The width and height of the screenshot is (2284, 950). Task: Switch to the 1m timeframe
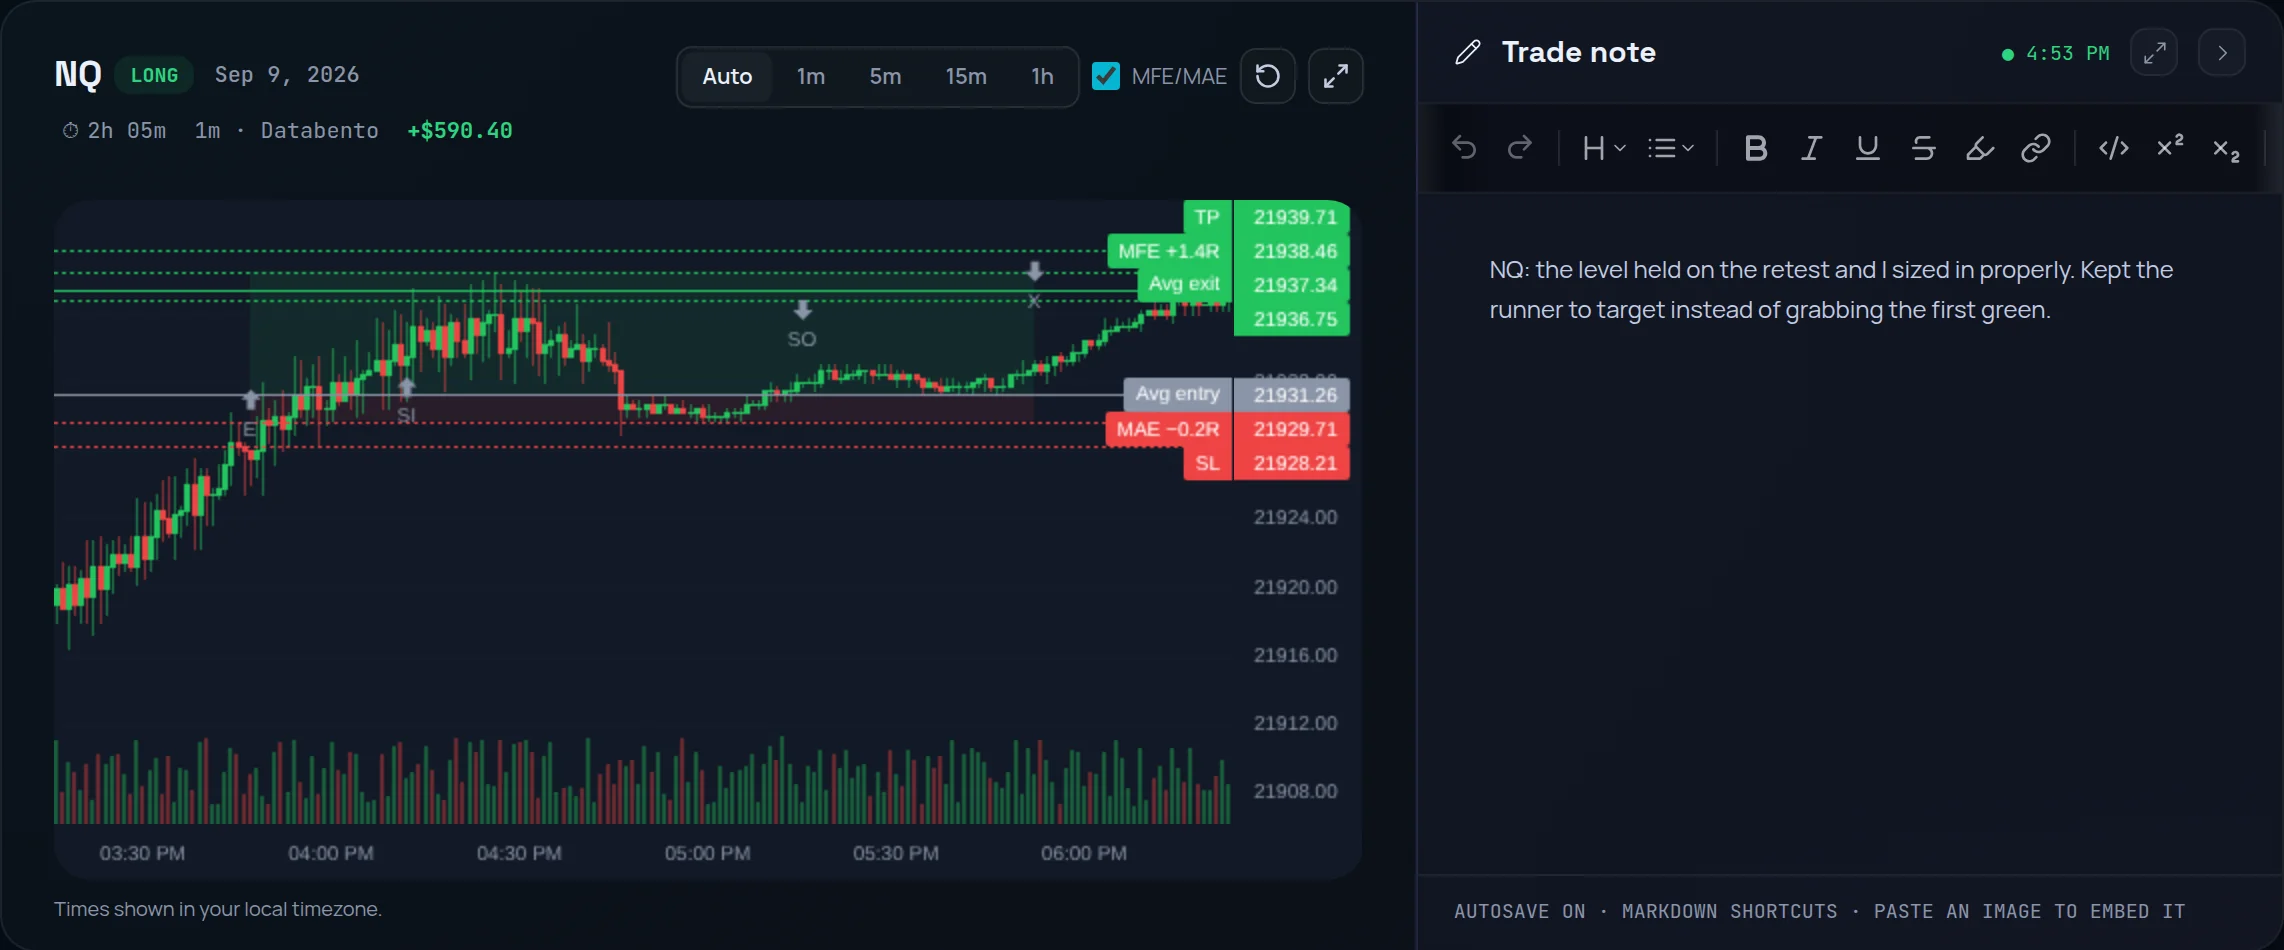coord(810,76)
